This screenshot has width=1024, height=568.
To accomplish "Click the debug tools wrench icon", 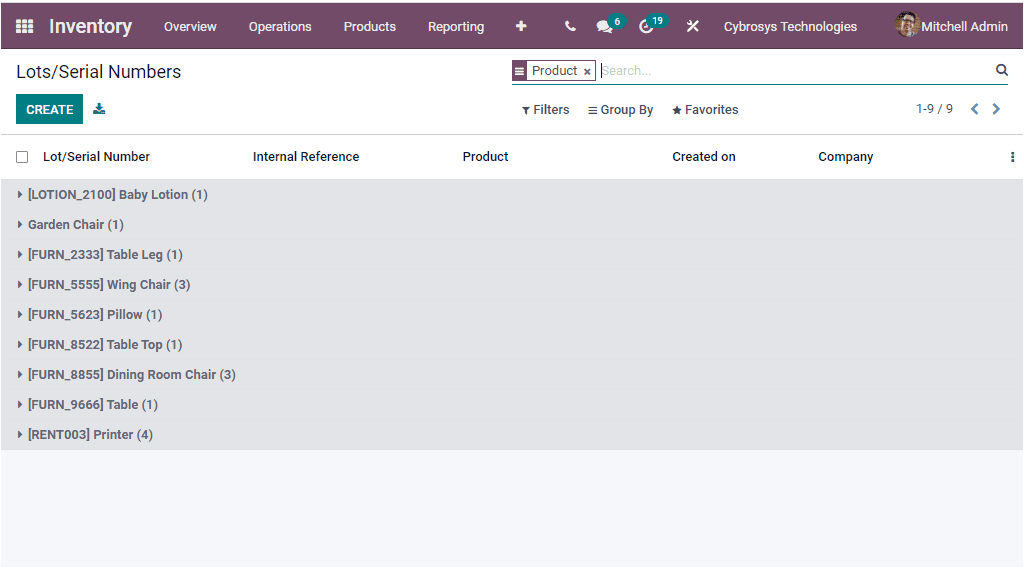I will (x=692, y=27).
